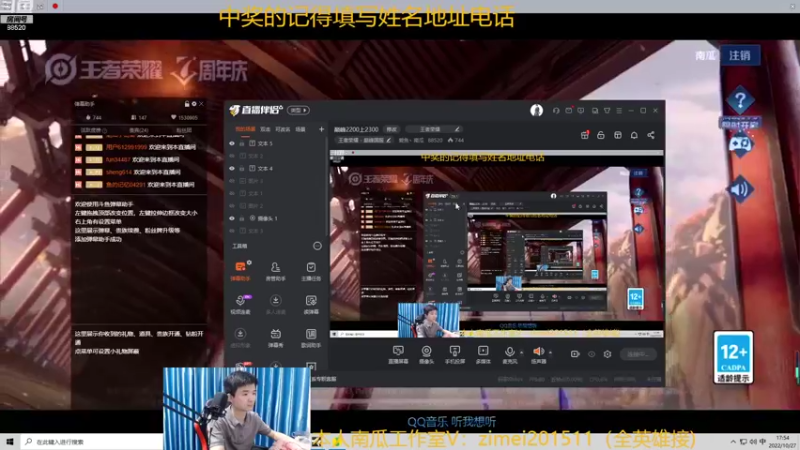Click the preview eye icon by settings gear

pyautogui.click(x=591, y=354)
